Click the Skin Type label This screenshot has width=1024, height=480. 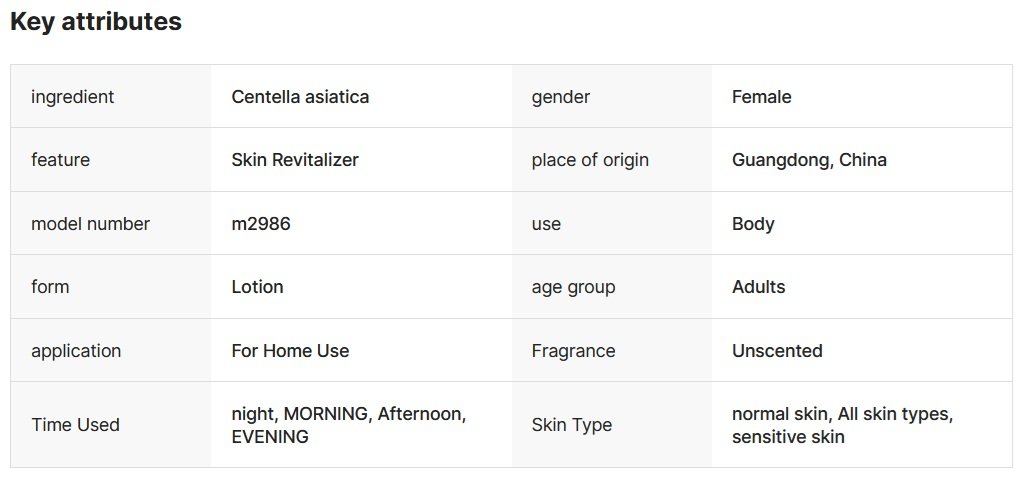click(572, 425)
